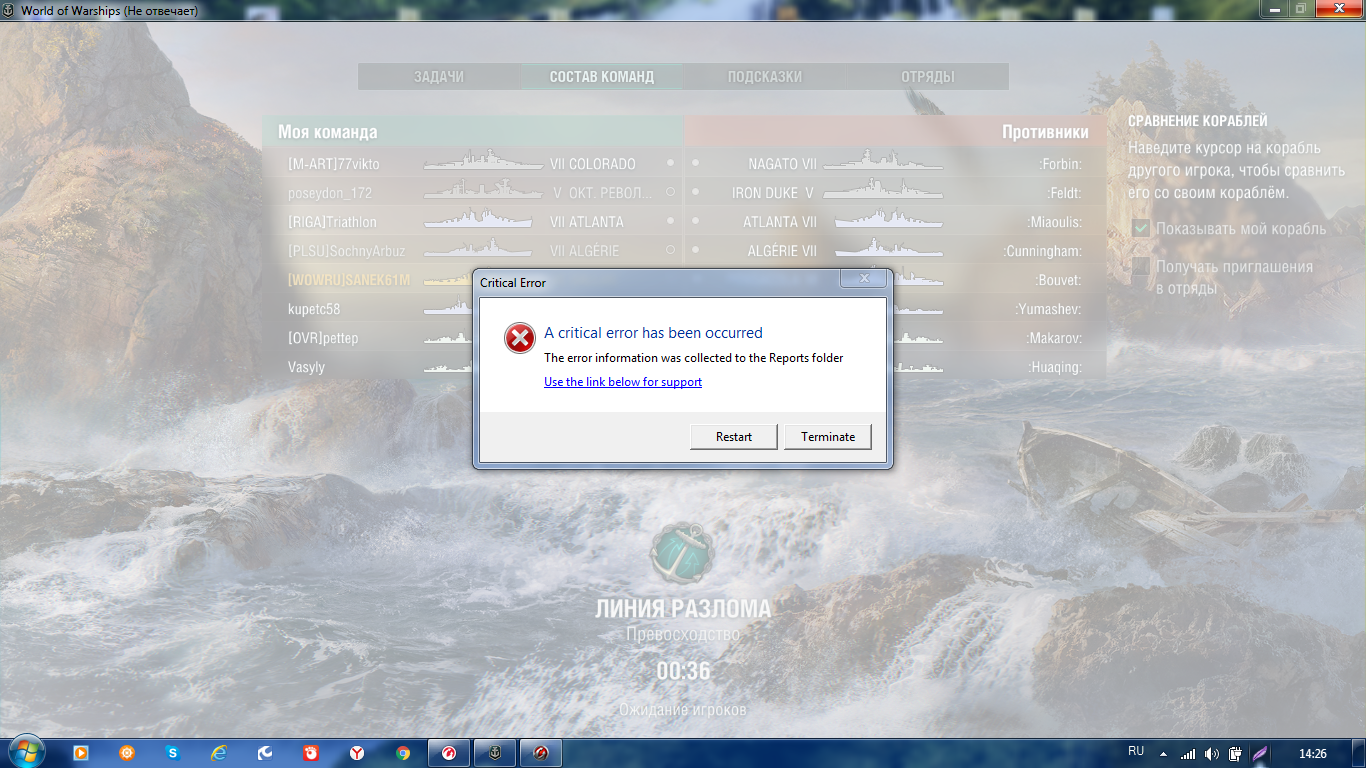Open the Windows Start menu
This screenshot has height=768, width=1366.
(x=25, y=751)
